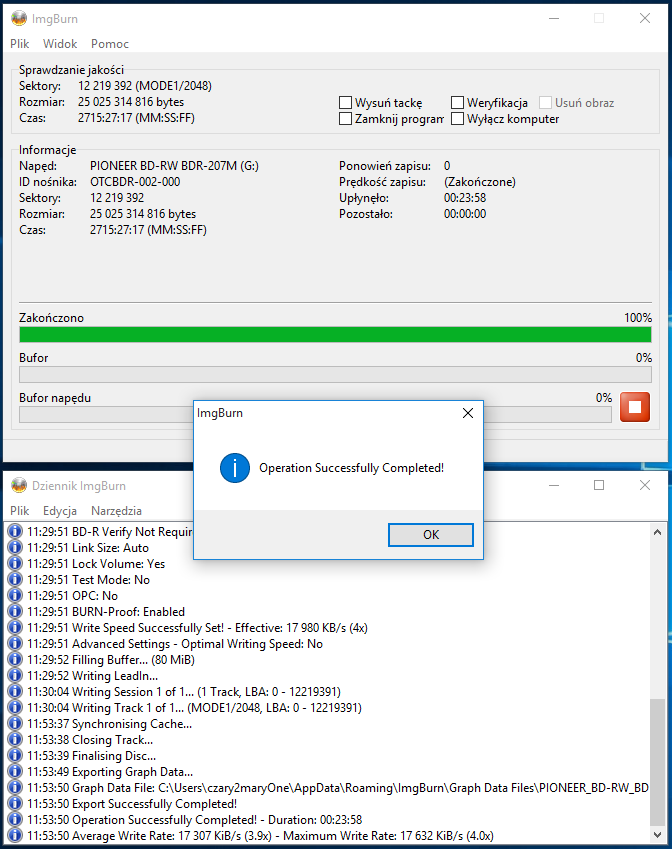Click the remaining time value '00:00:00'
This screenshot has height=849, width=672.
(465, 214)
